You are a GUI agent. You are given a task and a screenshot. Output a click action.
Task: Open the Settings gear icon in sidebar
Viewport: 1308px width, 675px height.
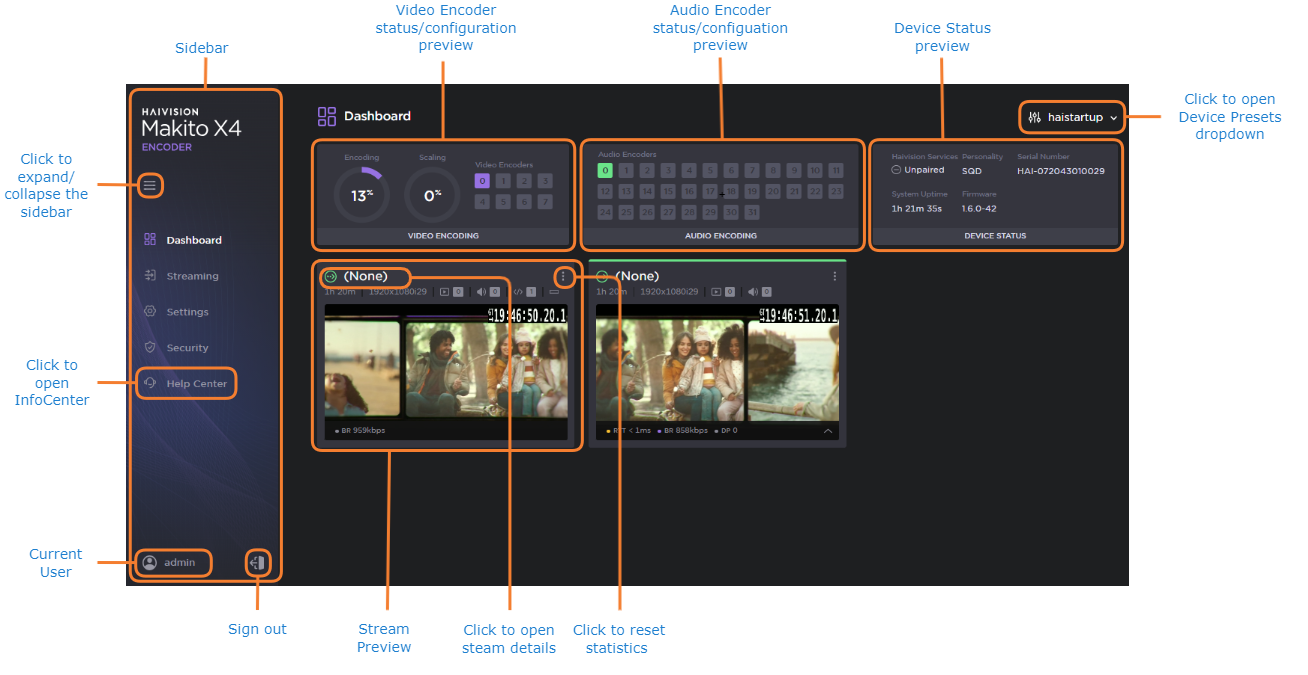148,311
